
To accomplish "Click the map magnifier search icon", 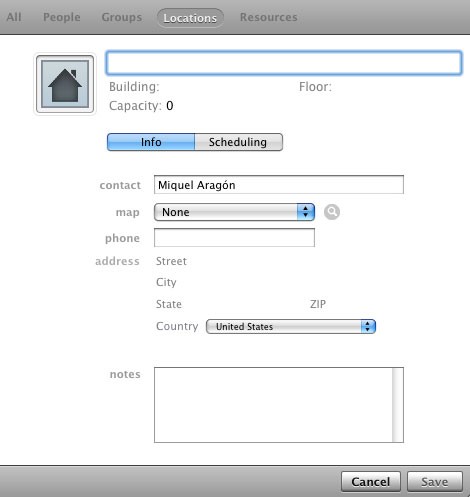I will click(332, 212).
